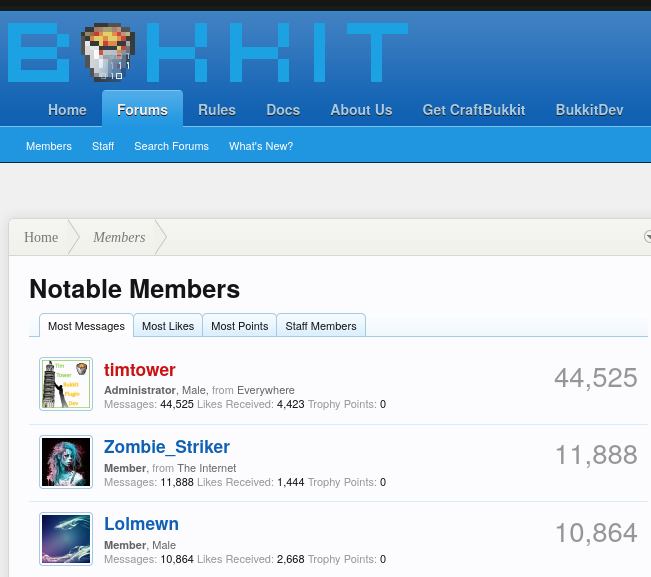651x577 pixels.
Task: Open Zombie_Striker's profile name link
Action: [x=166, y=447]
